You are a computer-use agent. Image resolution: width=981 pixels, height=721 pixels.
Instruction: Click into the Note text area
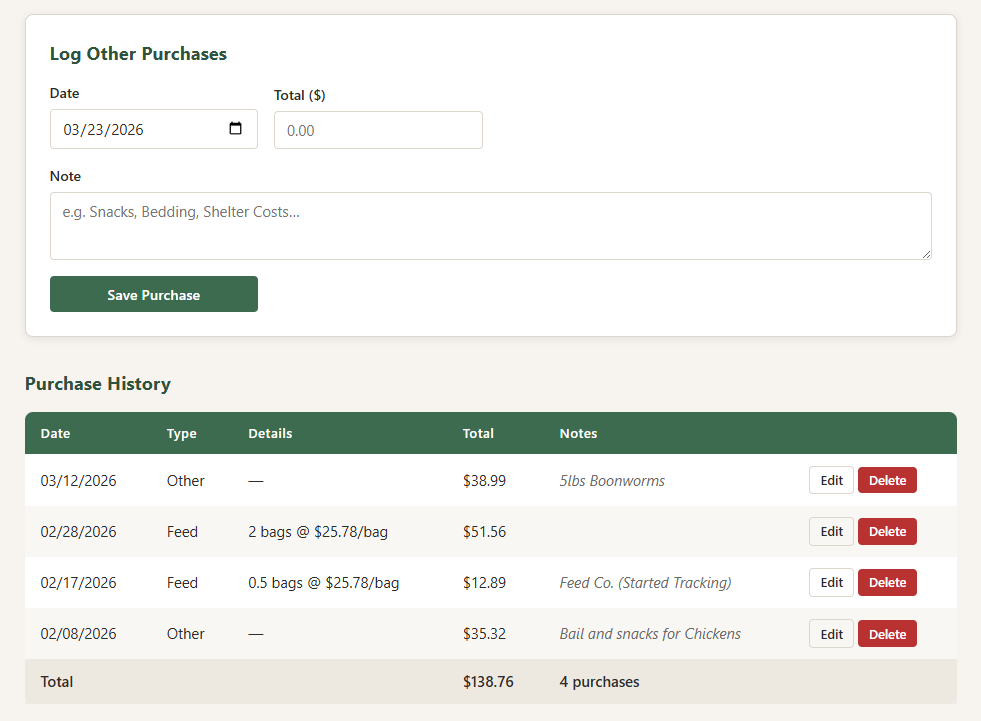point(490,226)
